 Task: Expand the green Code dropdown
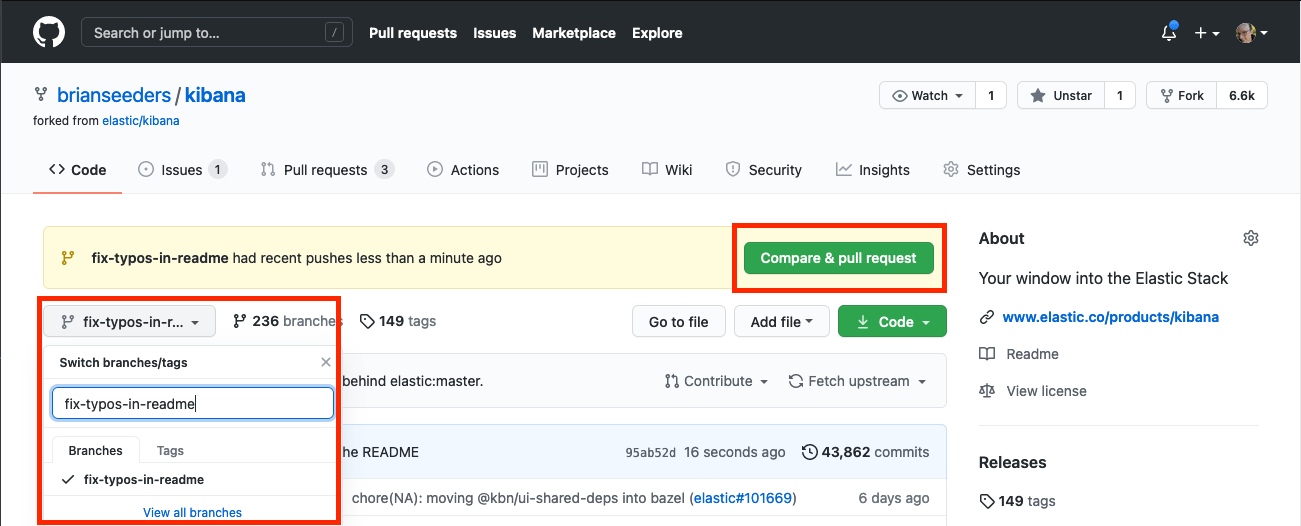click(x=892, y=321)
